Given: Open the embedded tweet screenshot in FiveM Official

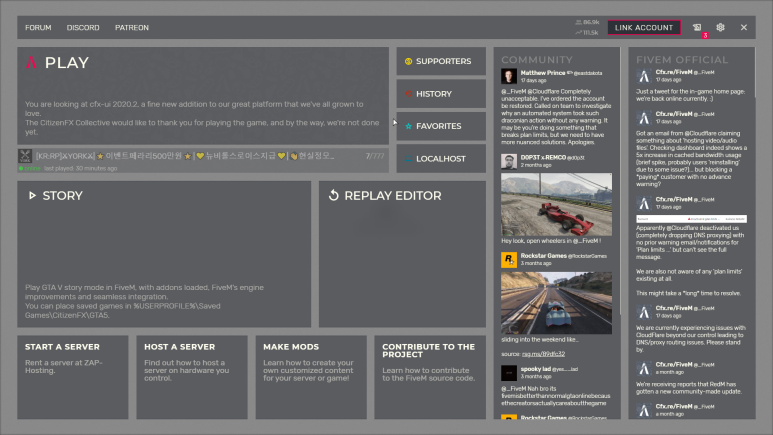Looking at the screenshot, I should 691,218.
